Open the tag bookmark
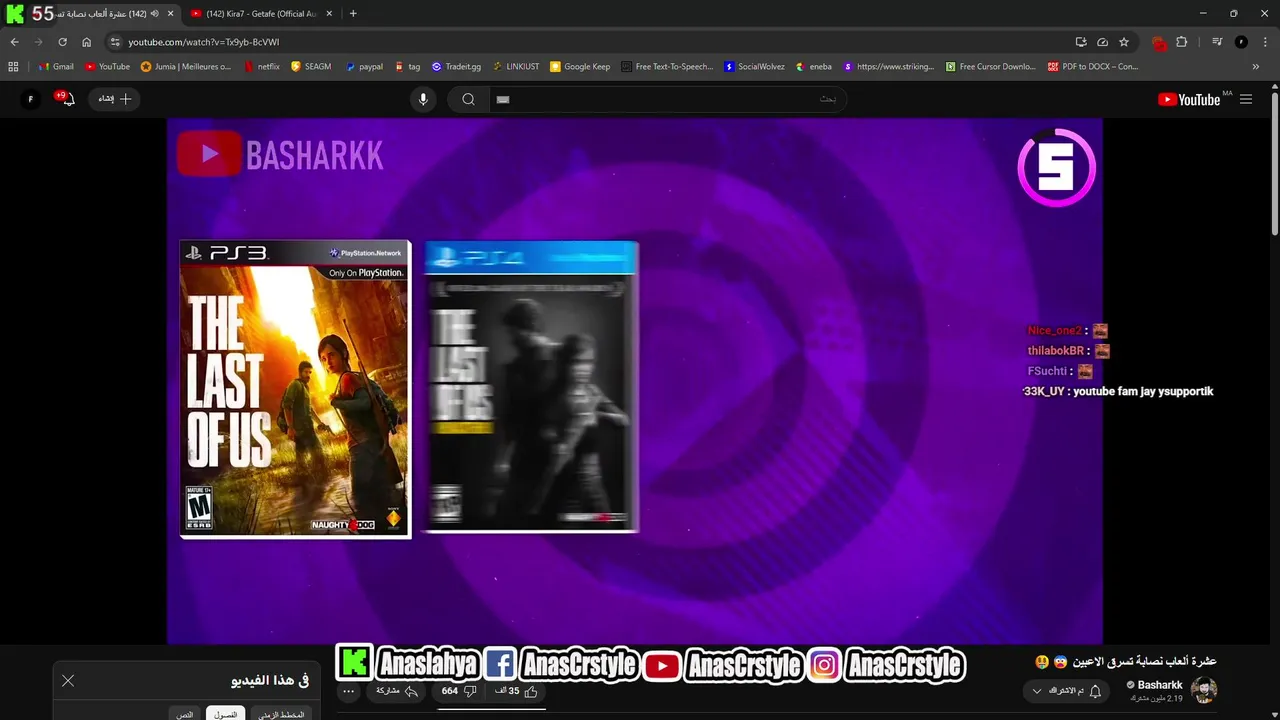Image resolution: width=1280 pixels, height=720 pixels. tap(407, 67)
